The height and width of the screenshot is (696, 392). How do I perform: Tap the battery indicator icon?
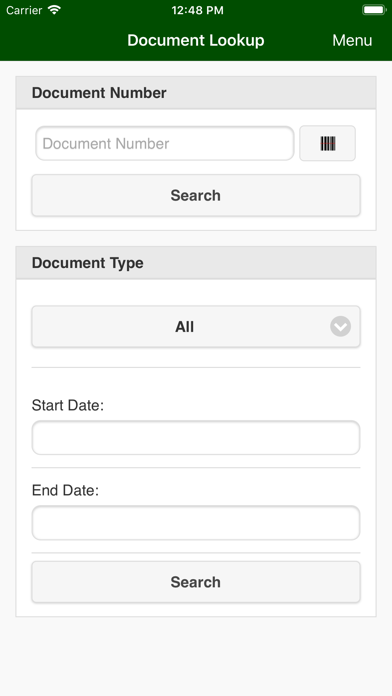374,10
